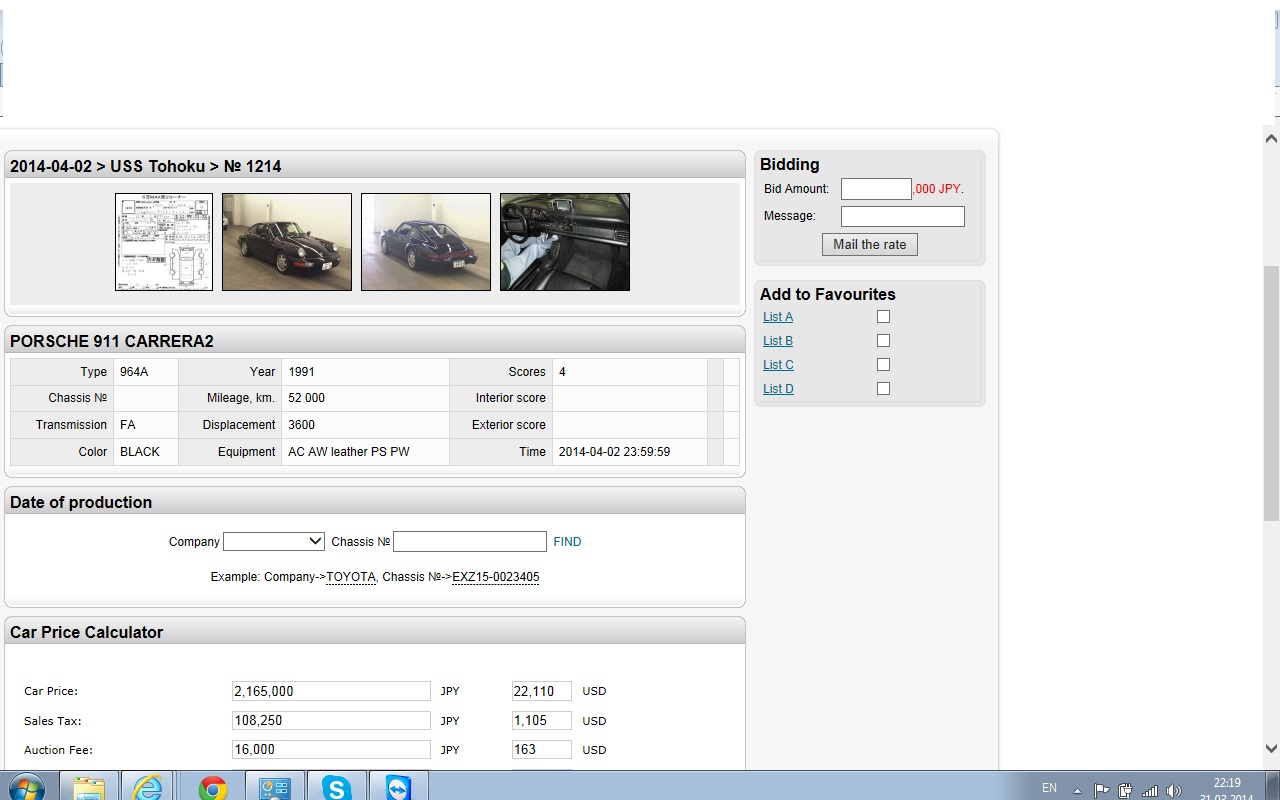This screenshot has height=800, width=1280.
Task: Select the displacement value '3600'
Action: point(301,425)
